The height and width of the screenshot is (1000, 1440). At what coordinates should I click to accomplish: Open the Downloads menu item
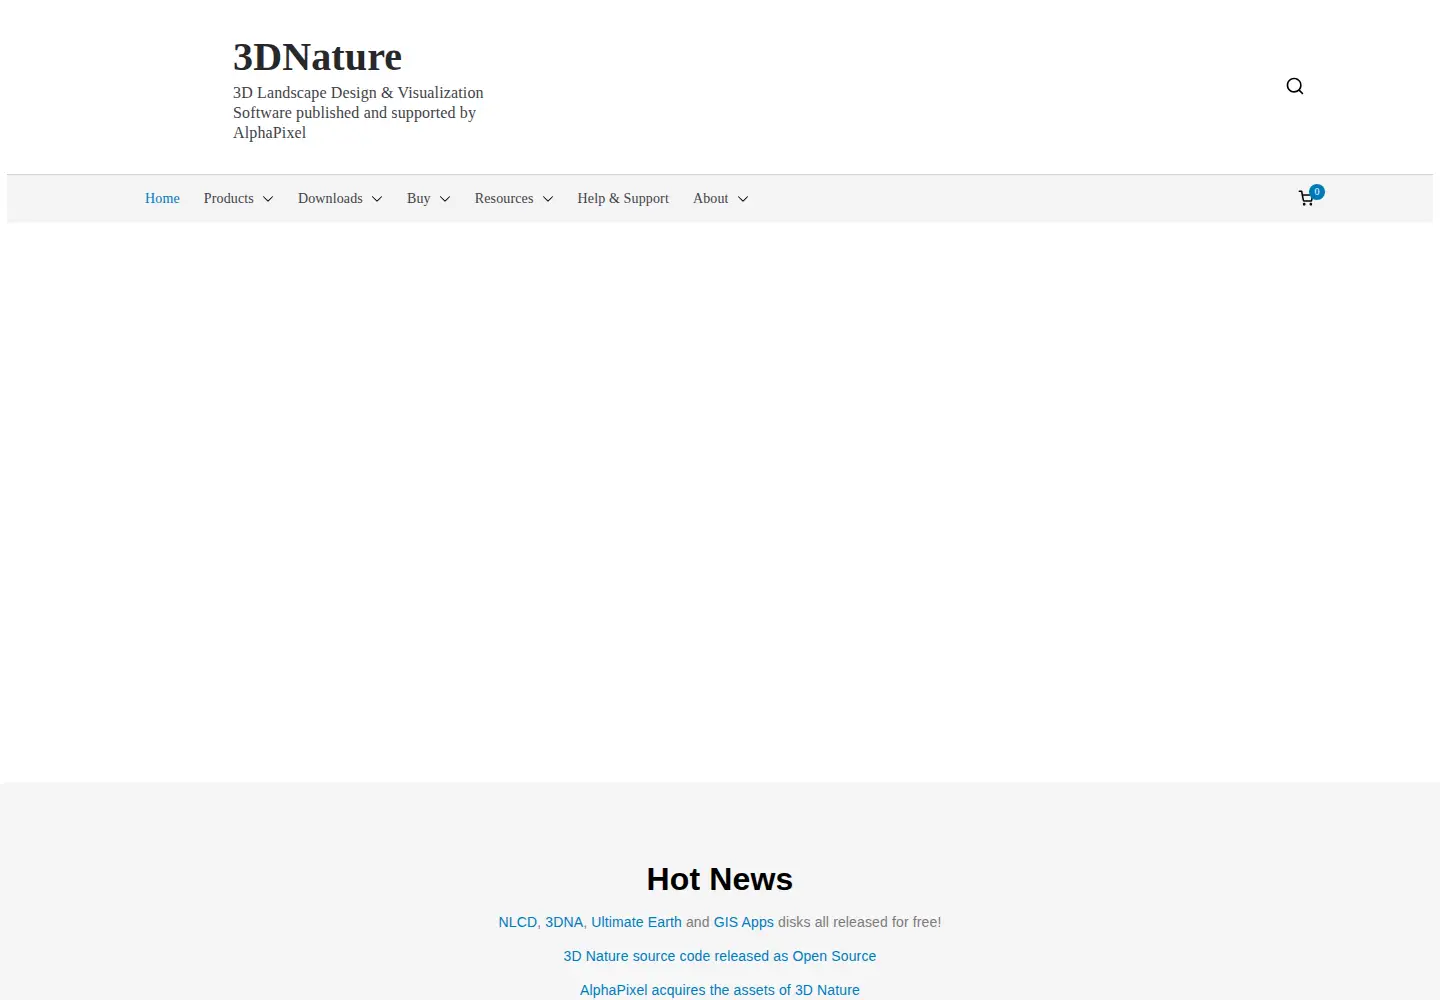(330, 198)
